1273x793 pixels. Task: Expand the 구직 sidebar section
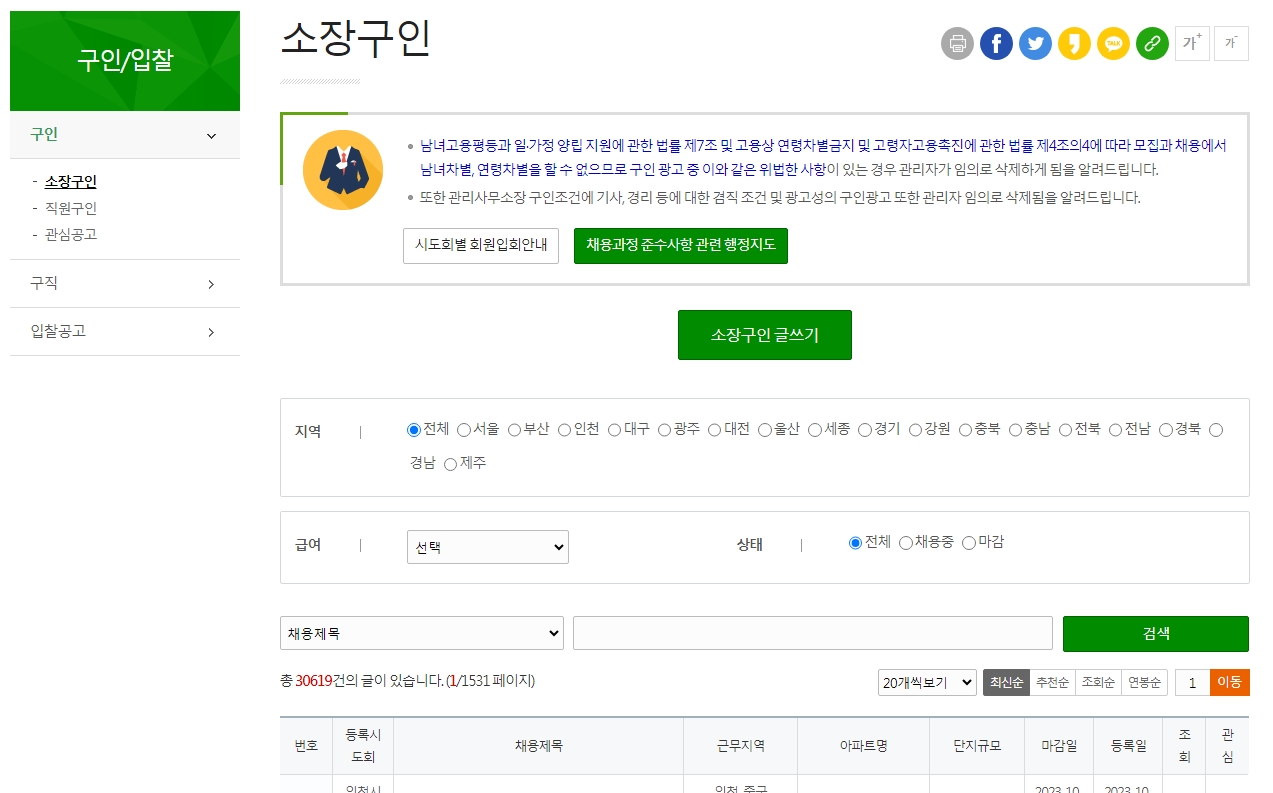(x=124, y=283)
